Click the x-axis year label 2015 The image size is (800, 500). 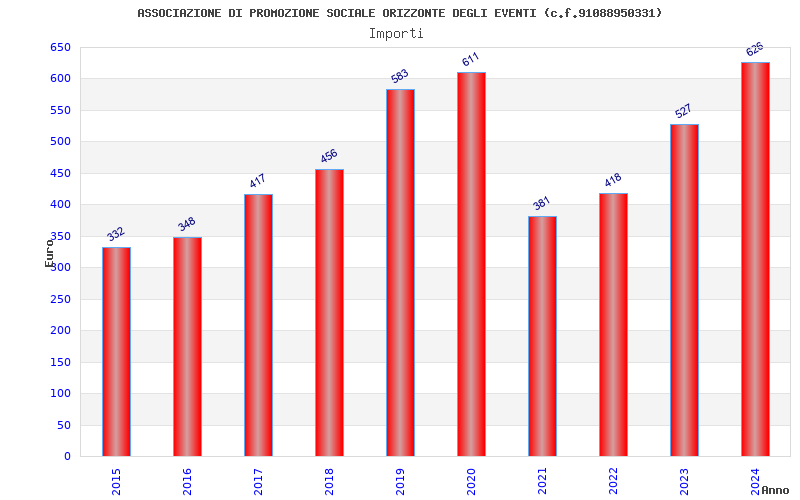pyautogui.click(x=116, y=482)
